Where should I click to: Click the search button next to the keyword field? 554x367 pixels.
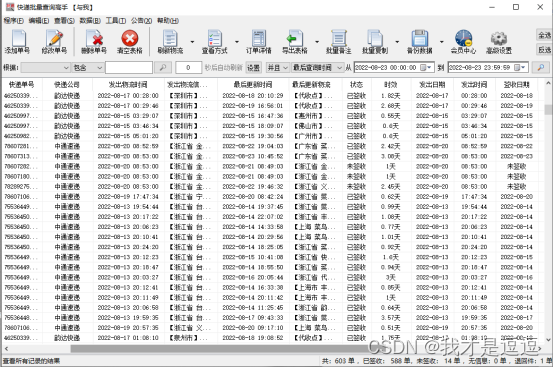click(x=163, y=67)
